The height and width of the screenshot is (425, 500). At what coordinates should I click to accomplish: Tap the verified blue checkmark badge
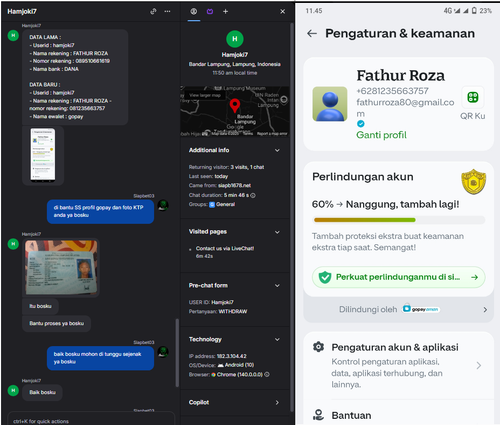pyautogui.click(x=360, y=124)
